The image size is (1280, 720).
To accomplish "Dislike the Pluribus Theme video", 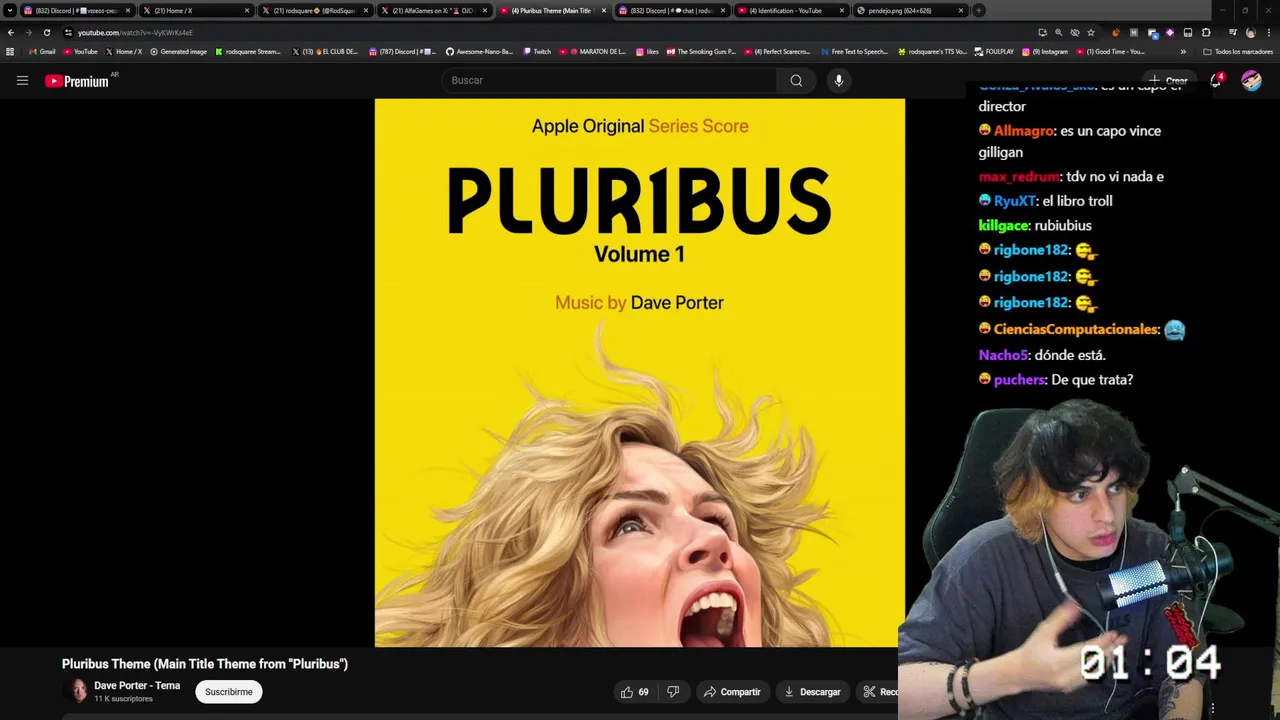I will pyautogui.click(x=673, y=692).
